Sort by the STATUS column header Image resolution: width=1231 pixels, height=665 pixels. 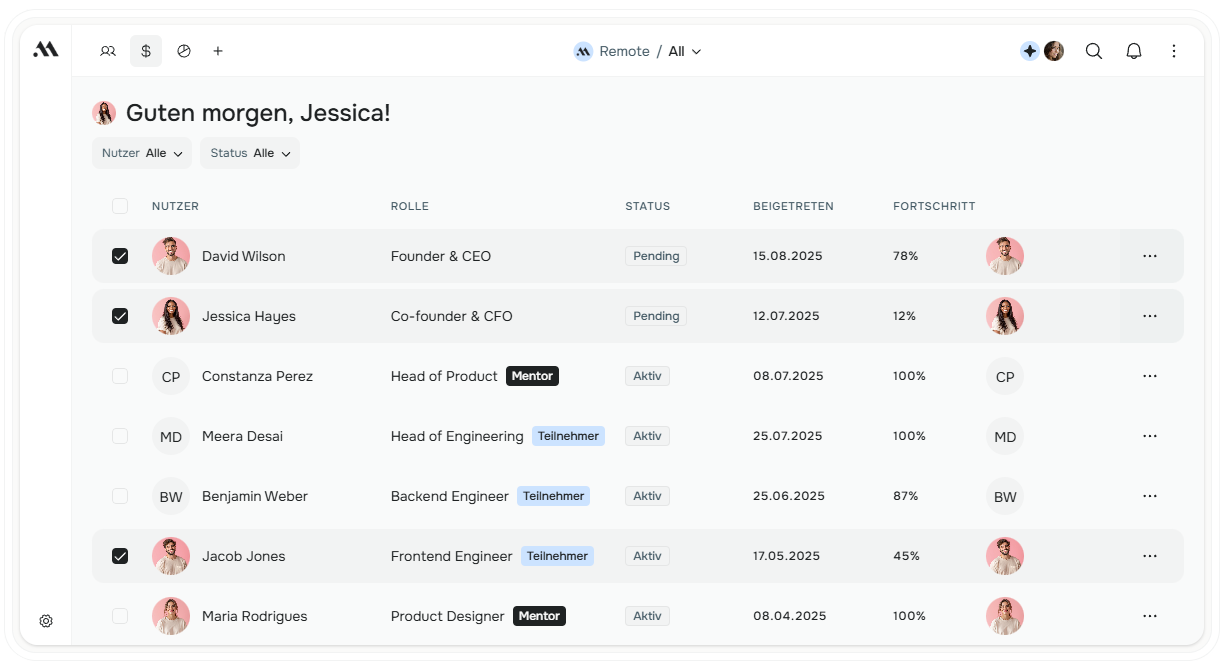648,206
